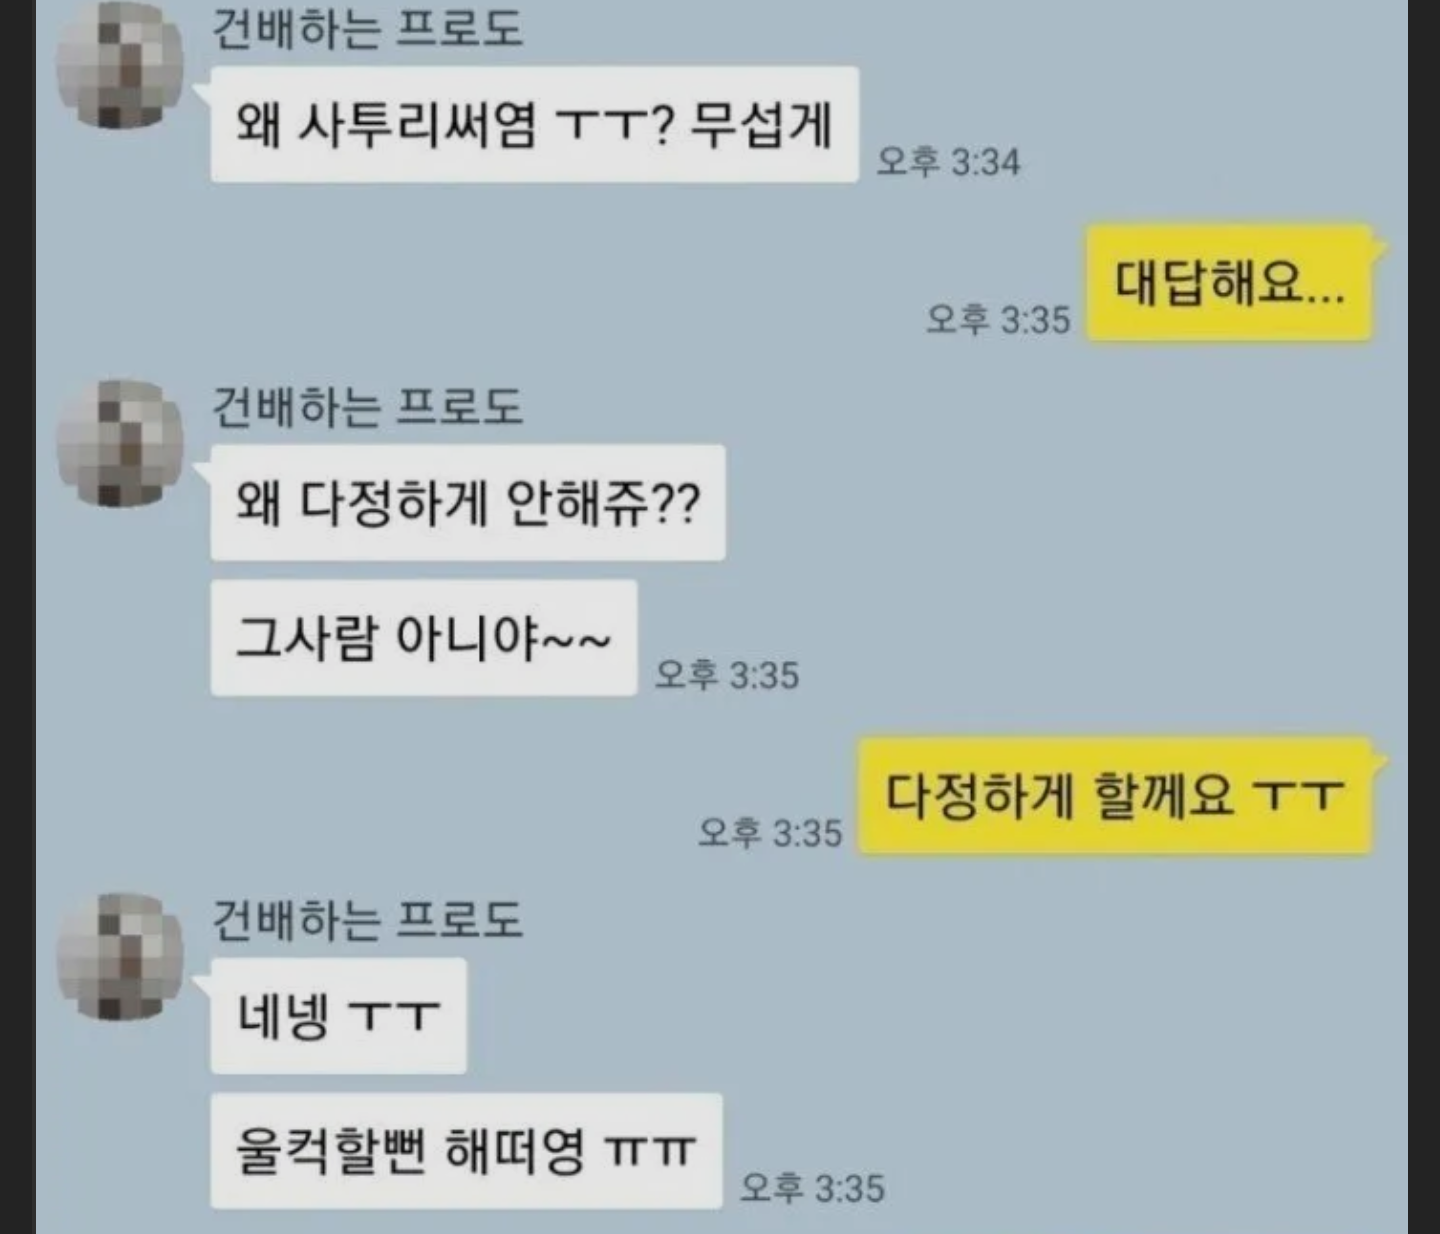
Task: Click the timestamp beside '울컥할뻔 해떠영' bubble
Action: 813,1187
